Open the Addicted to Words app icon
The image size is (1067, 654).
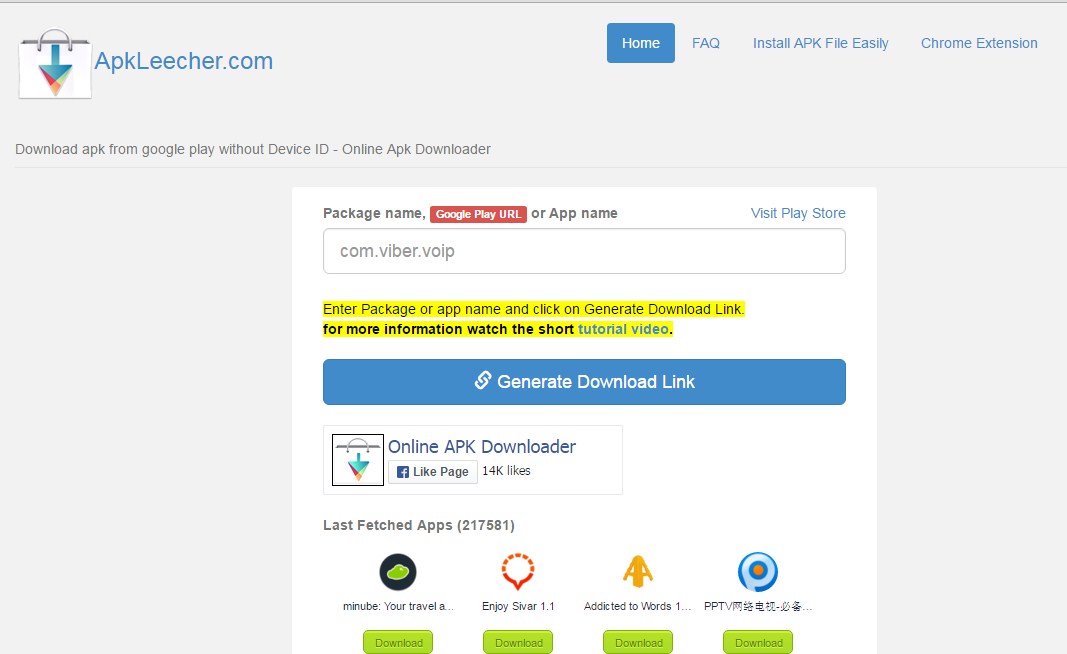click(638, 572)
